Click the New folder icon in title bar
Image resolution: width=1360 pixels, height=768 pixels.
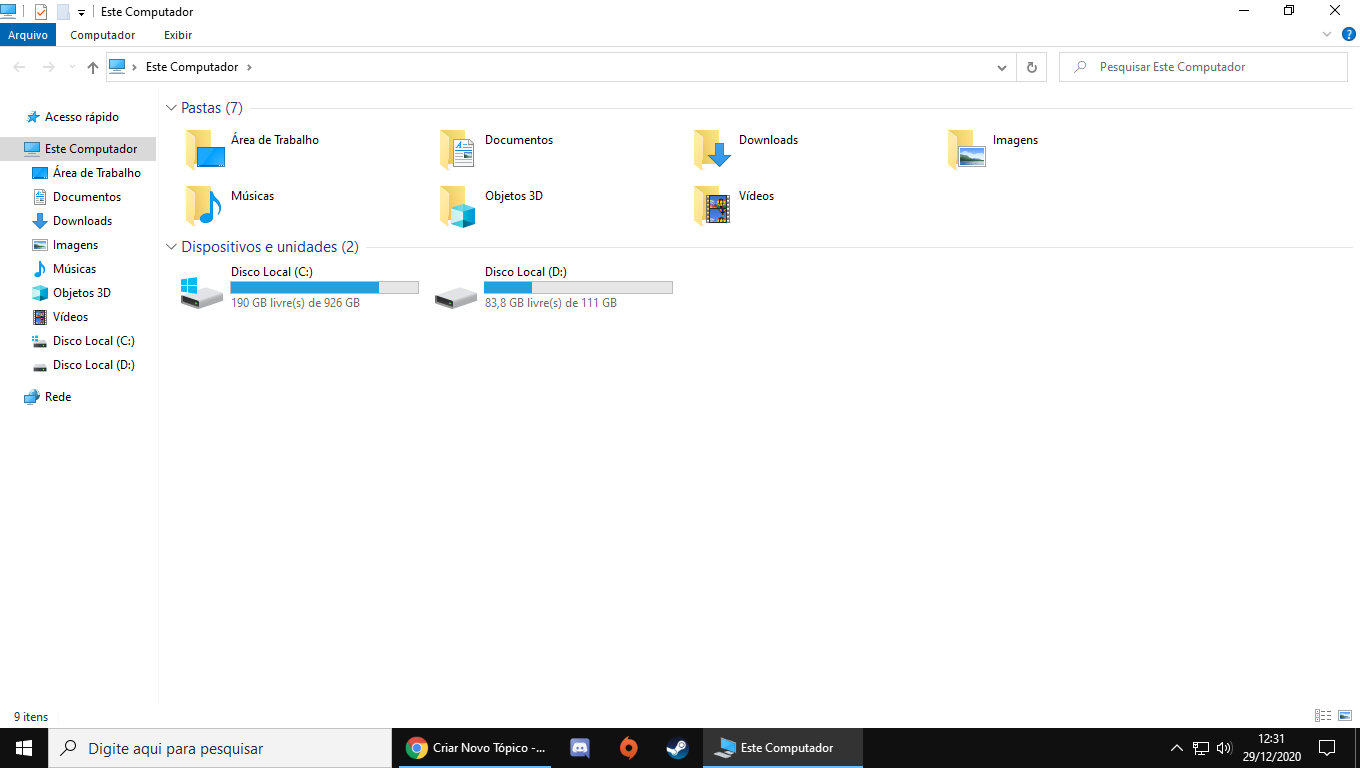tap(63, 12)
